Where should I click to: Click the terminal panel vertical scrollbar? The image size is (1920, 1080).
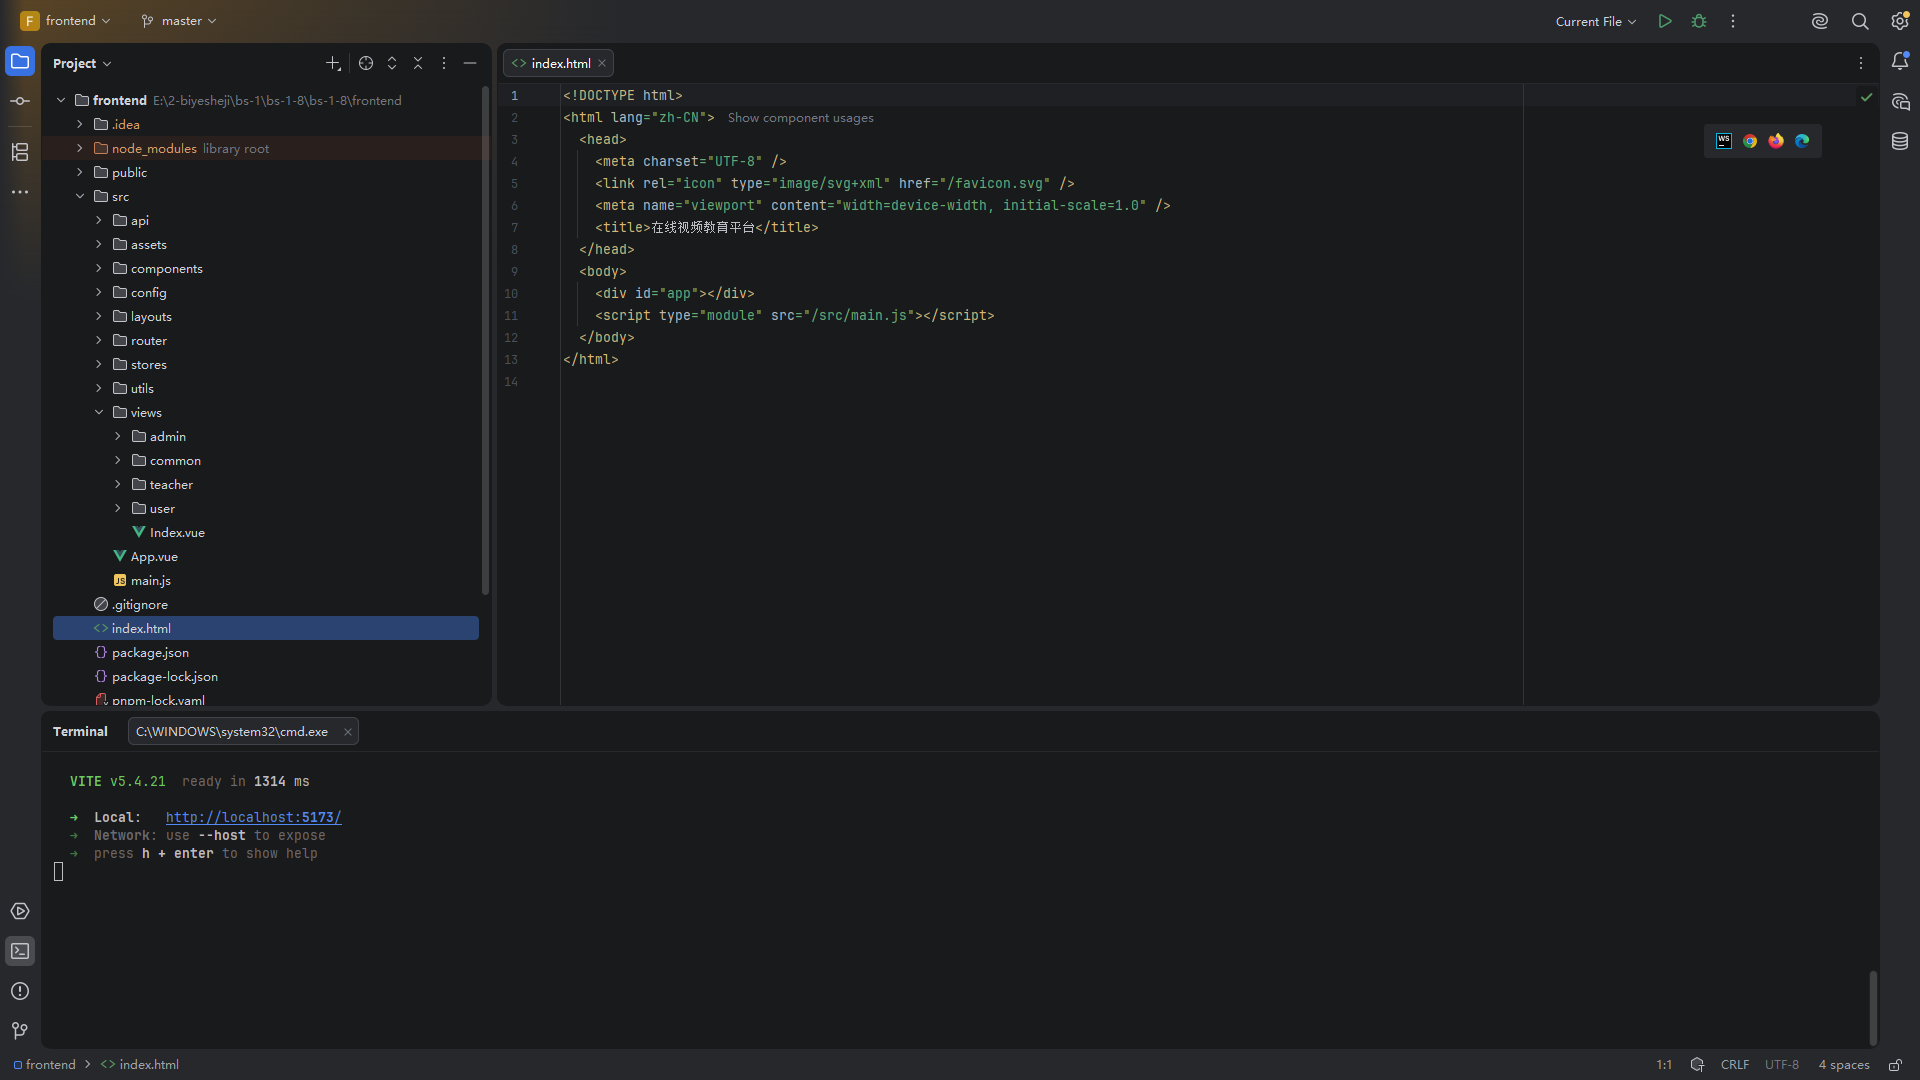coord(1873,1007)
